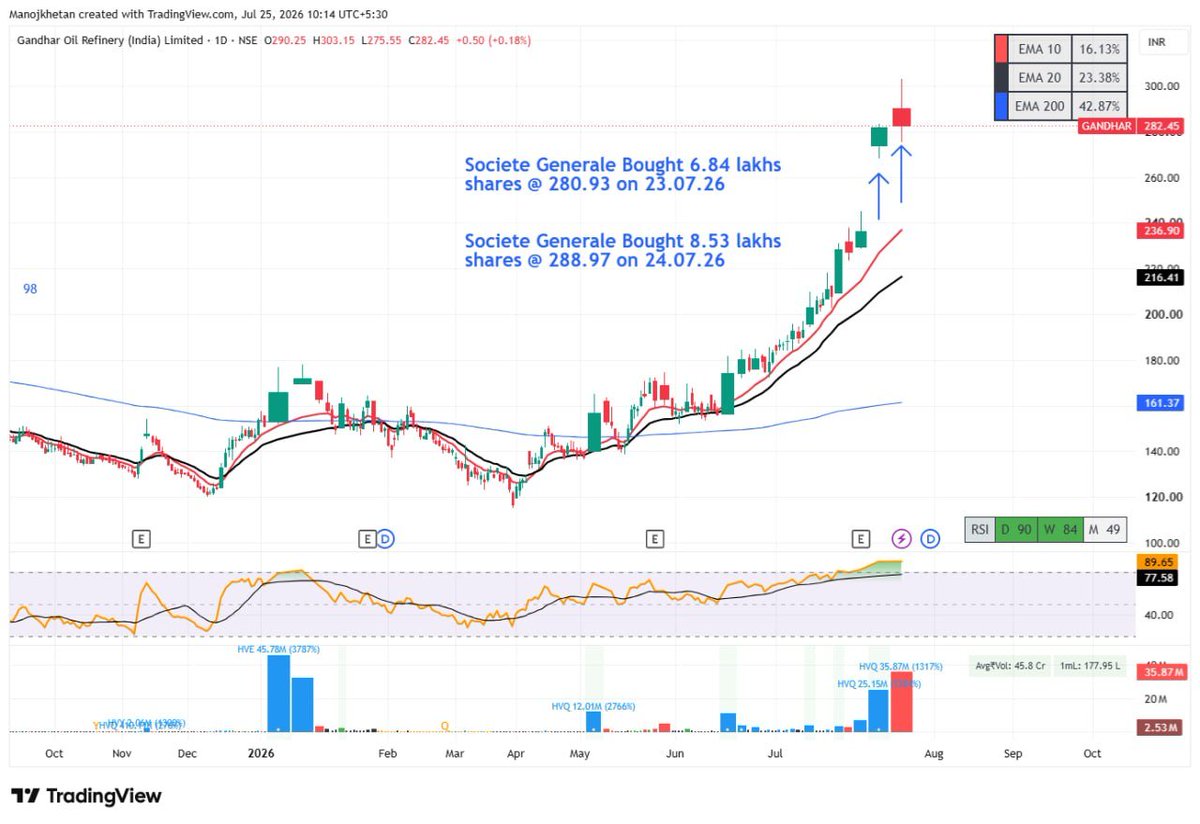This screenshot has height=824, width=1200.
Task: Click the tallest blue January volume bar
Action: point(278,694)
